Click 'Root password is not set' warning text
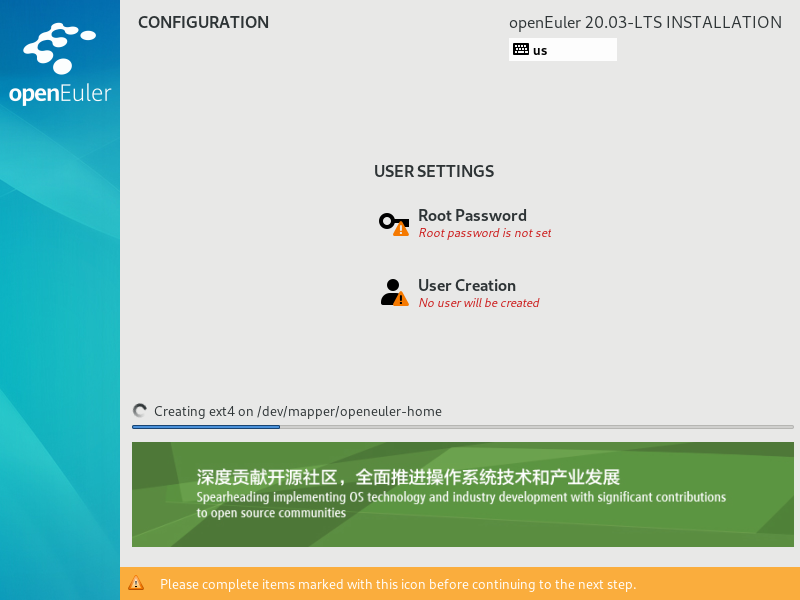 pyautogui.click(x=484, y=233)
